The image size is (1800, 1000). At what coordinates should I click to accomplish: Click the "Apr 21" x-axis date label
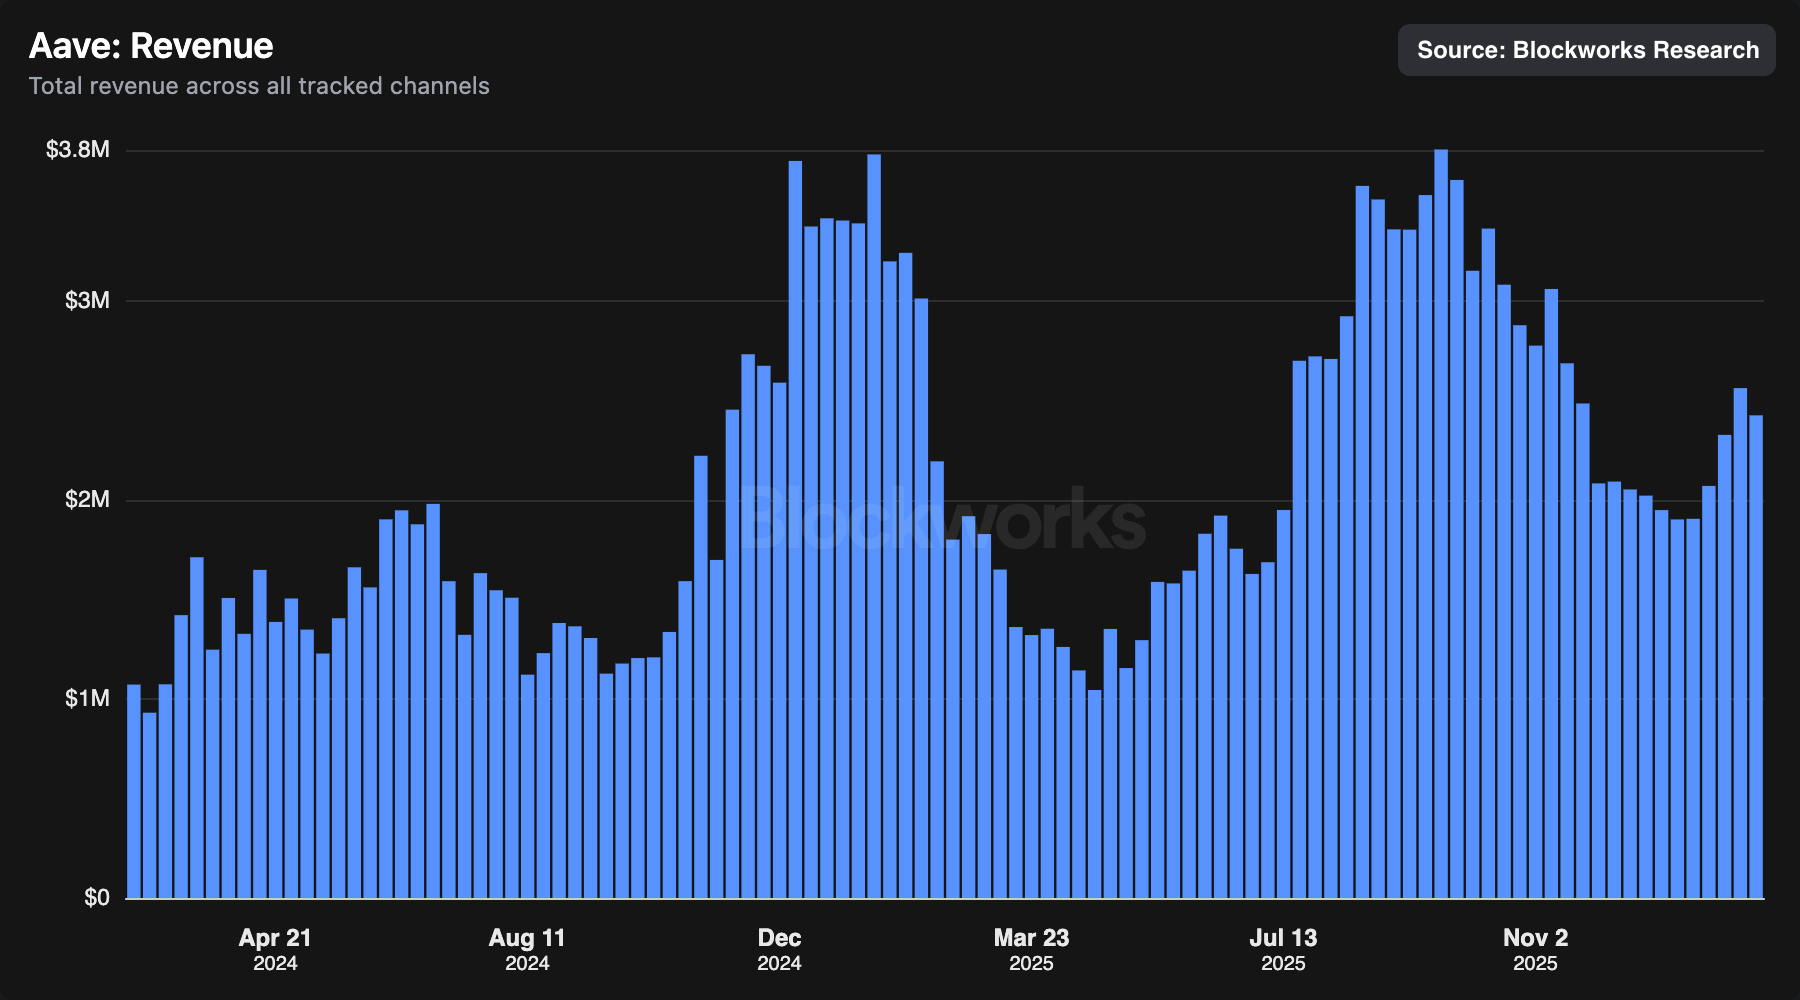click(x=275, y=938)
